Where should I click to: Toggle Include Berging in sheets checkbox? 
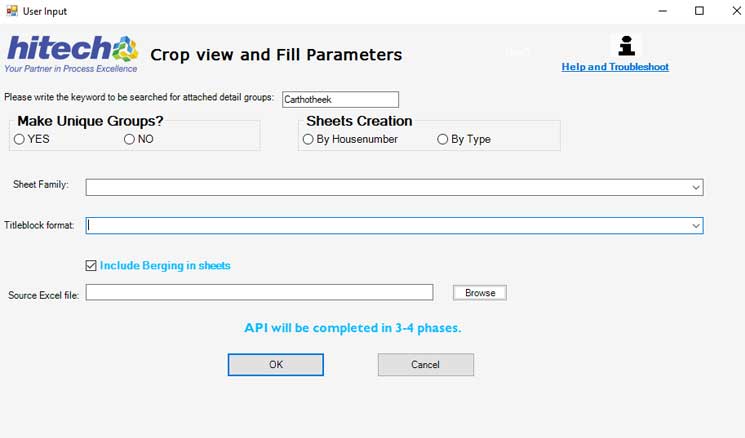(92, 266)
